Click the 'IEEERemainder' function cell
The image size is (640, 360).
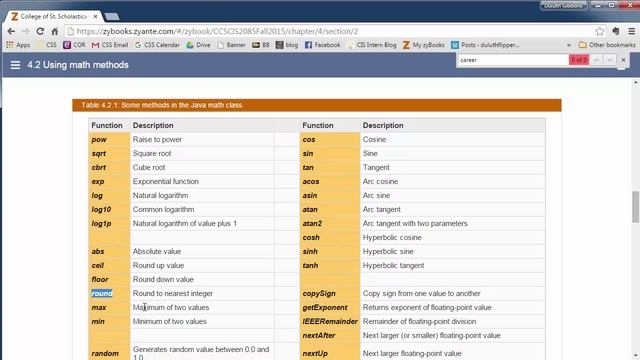pyautogui.click(x=330, y=321)
